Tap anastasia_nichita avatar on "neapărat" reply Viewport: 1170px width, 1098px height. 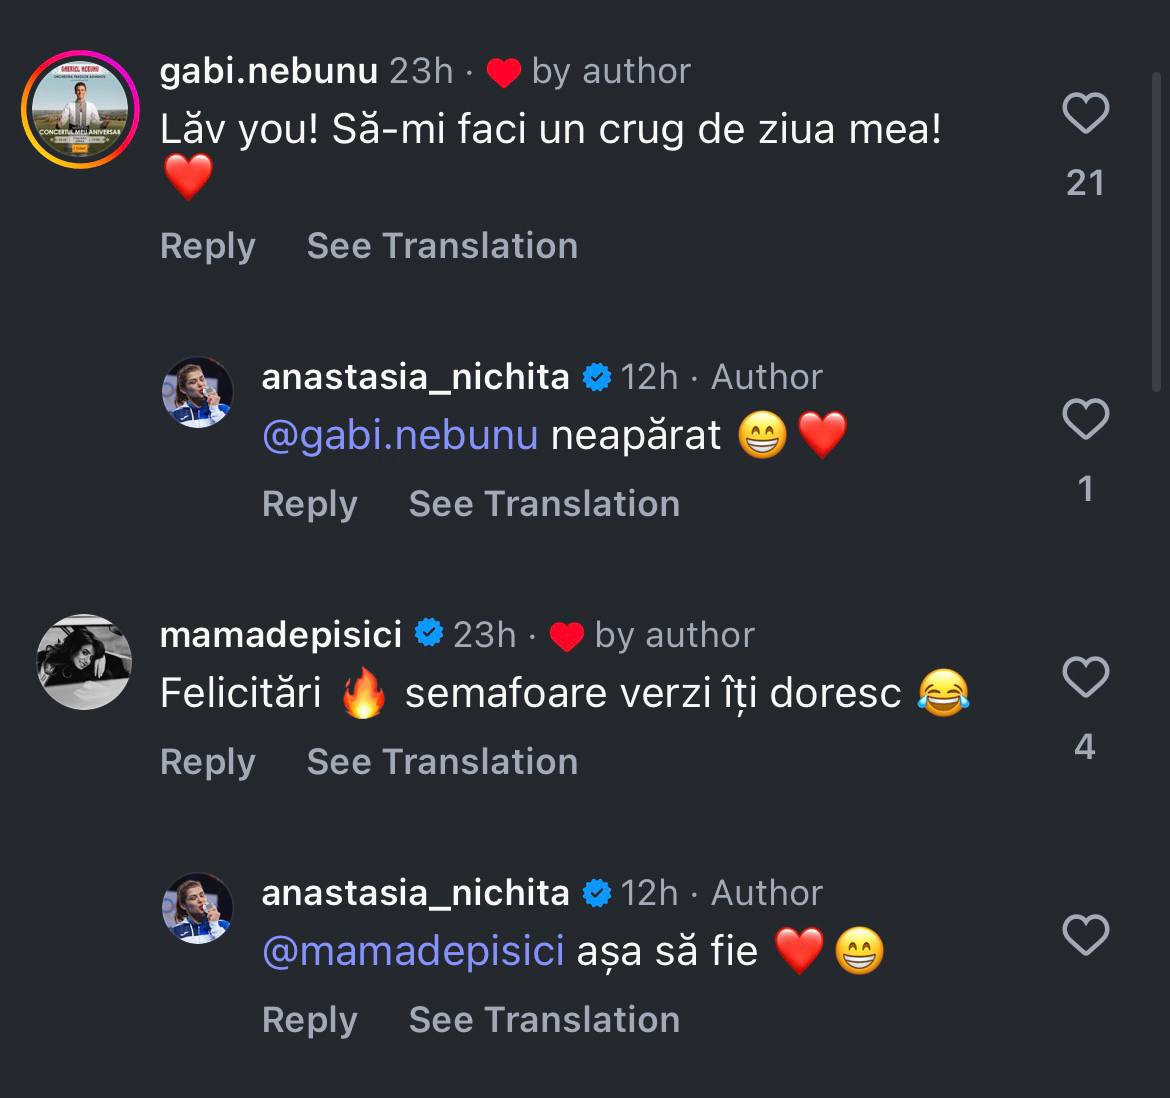[197, 391]
